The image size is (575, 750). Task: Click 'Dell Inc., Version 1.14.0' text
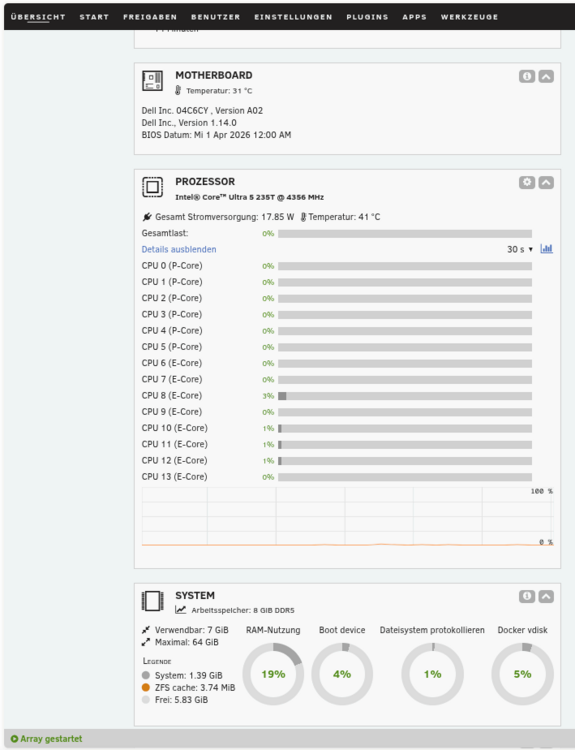coord(189,123)
